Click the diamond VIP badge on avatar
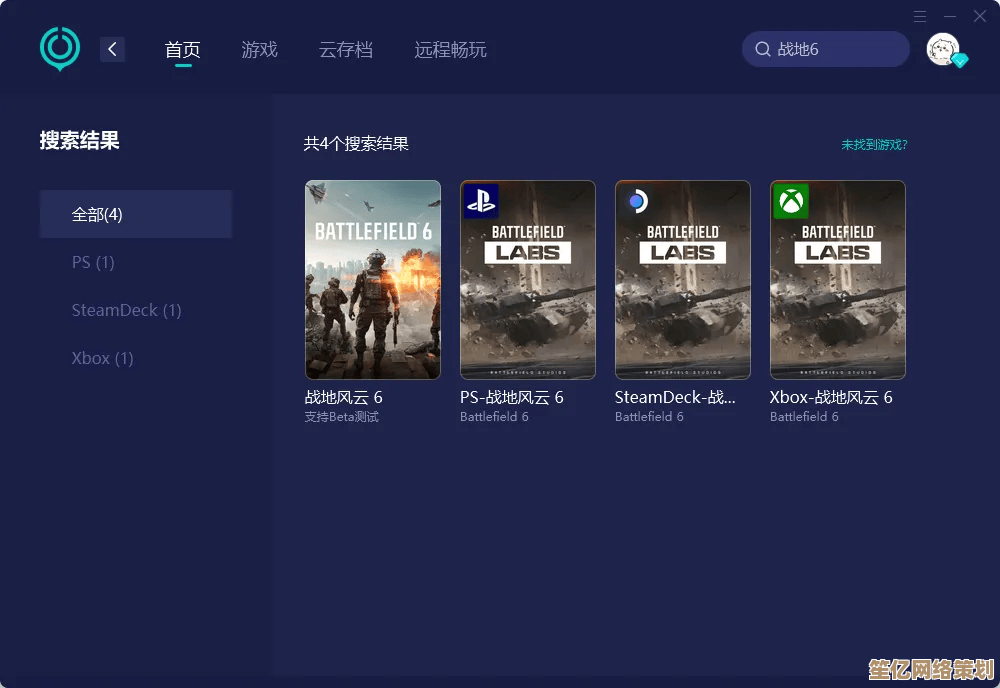 point(960,61)
